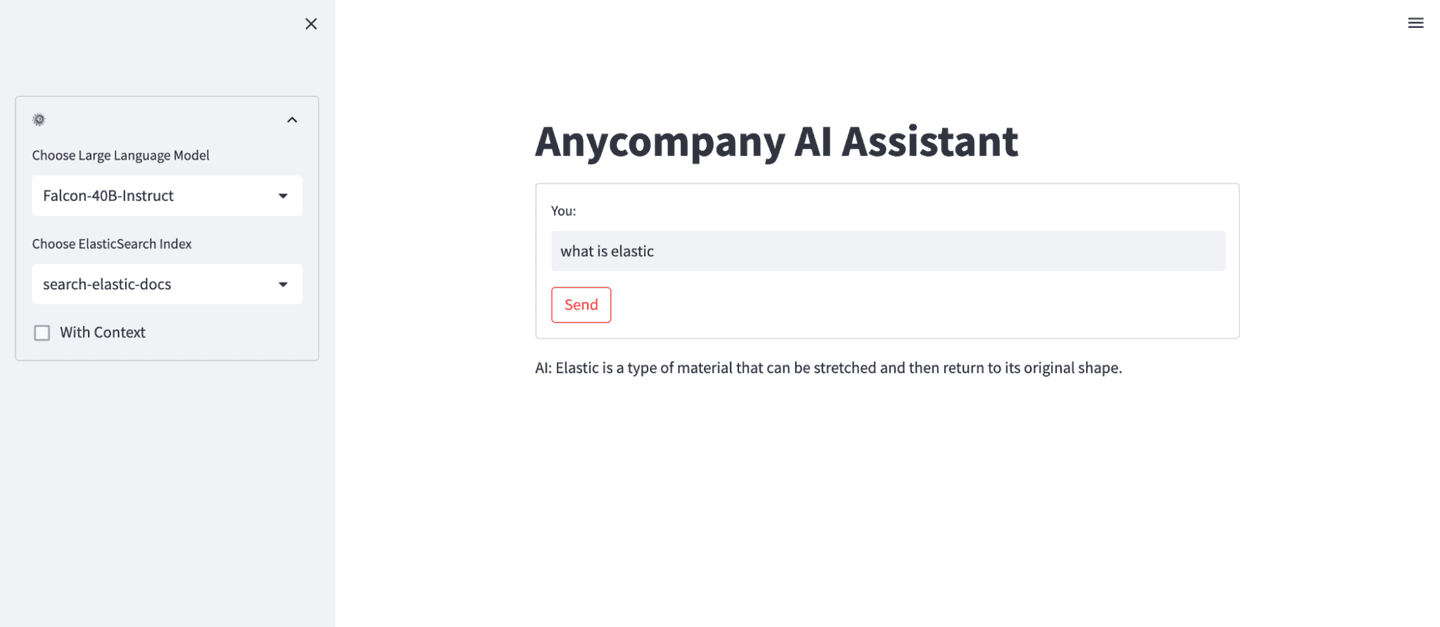Click the arrow beside search-elastic-docs
The image size is (1440, 627).
click(x=283, y=285)
